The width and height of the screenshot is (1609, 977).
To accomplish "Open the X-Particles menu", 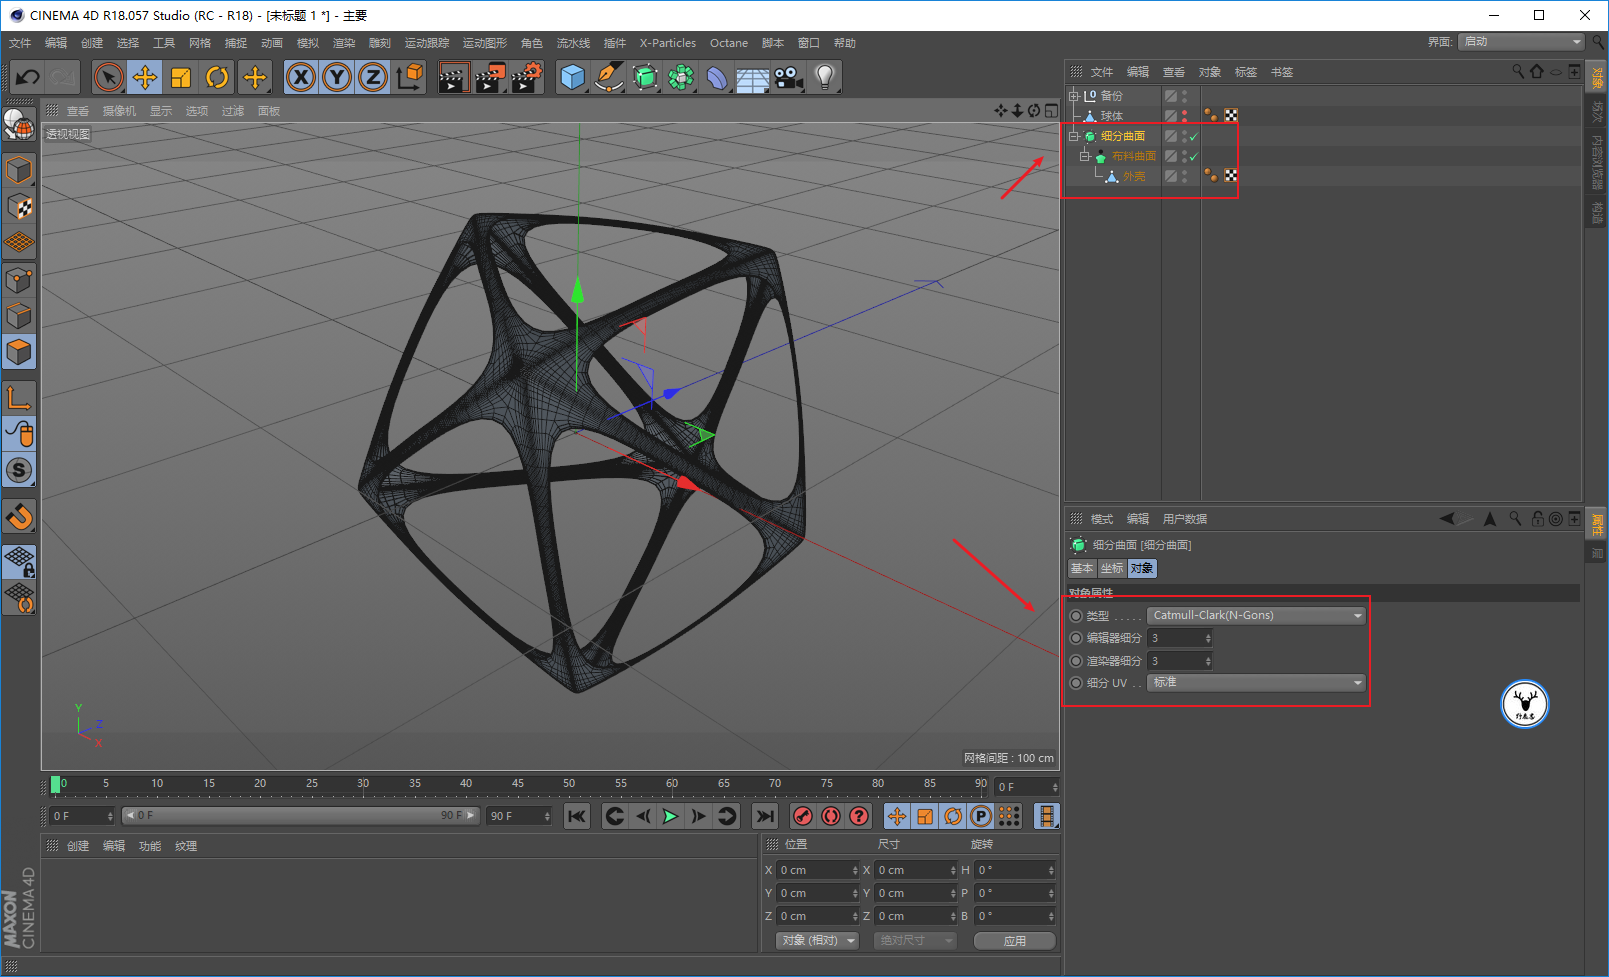I will [668, 43].
